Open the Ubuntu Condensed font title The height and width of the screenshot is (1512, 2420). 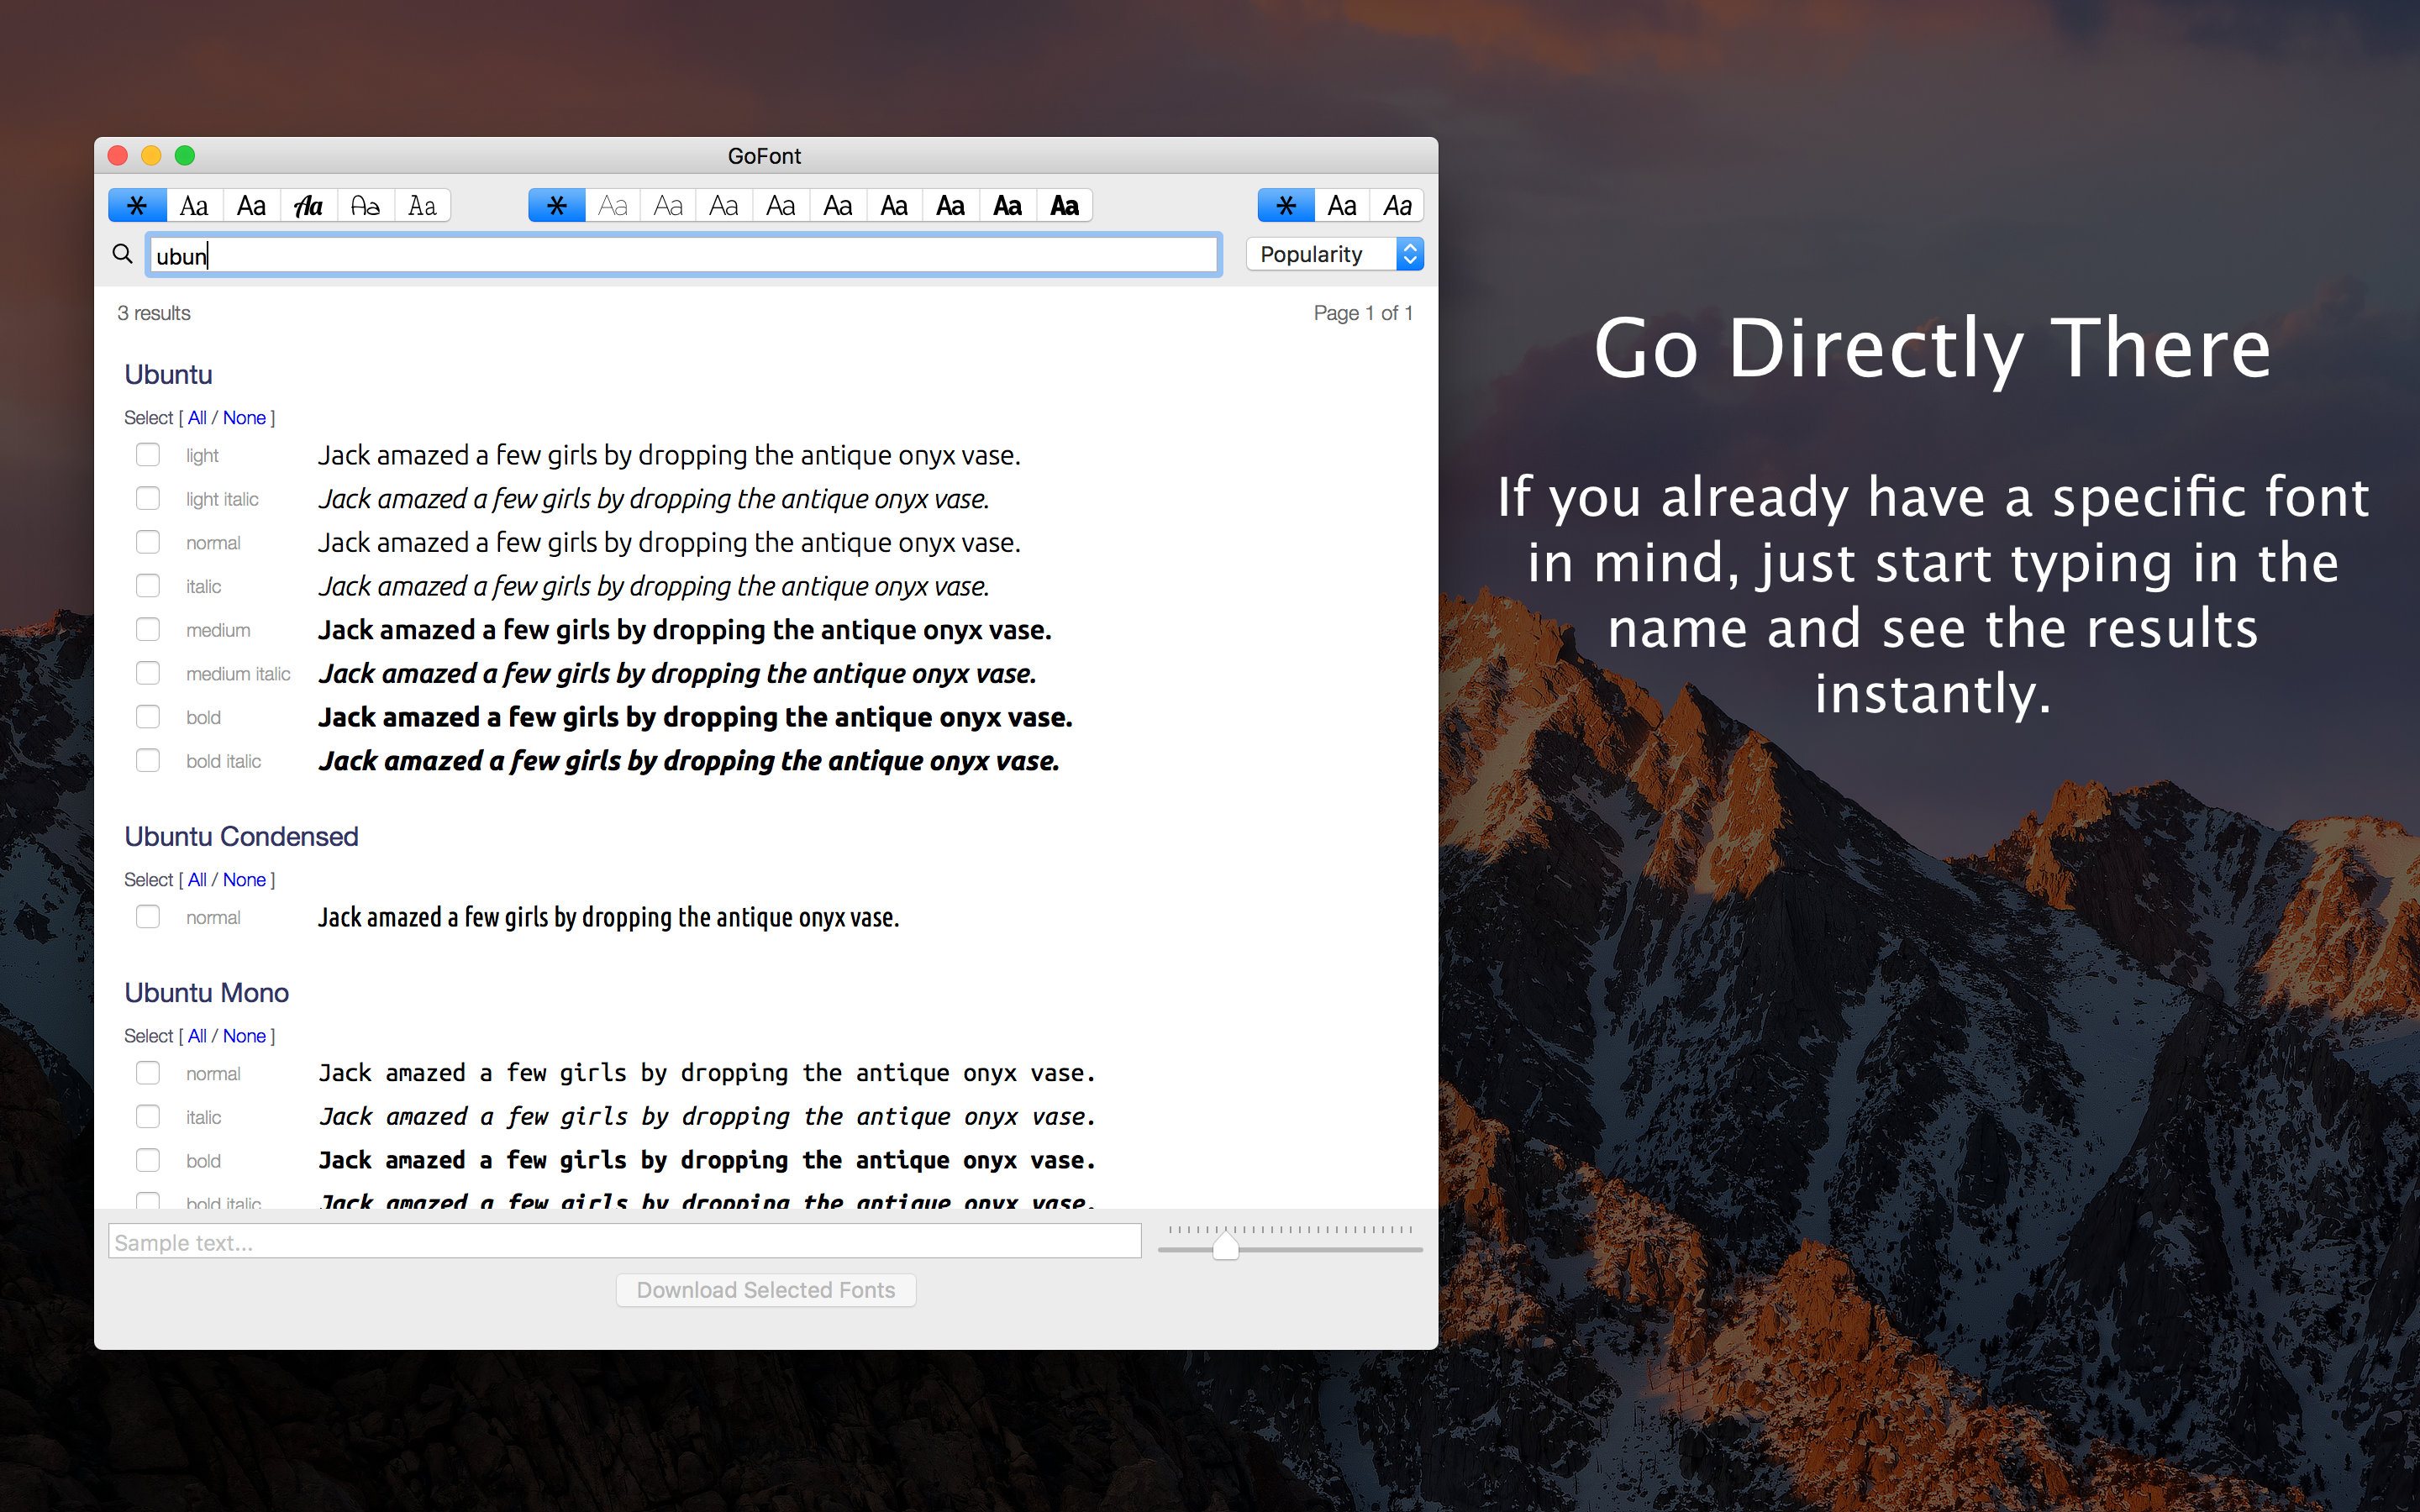pos(241,836)
